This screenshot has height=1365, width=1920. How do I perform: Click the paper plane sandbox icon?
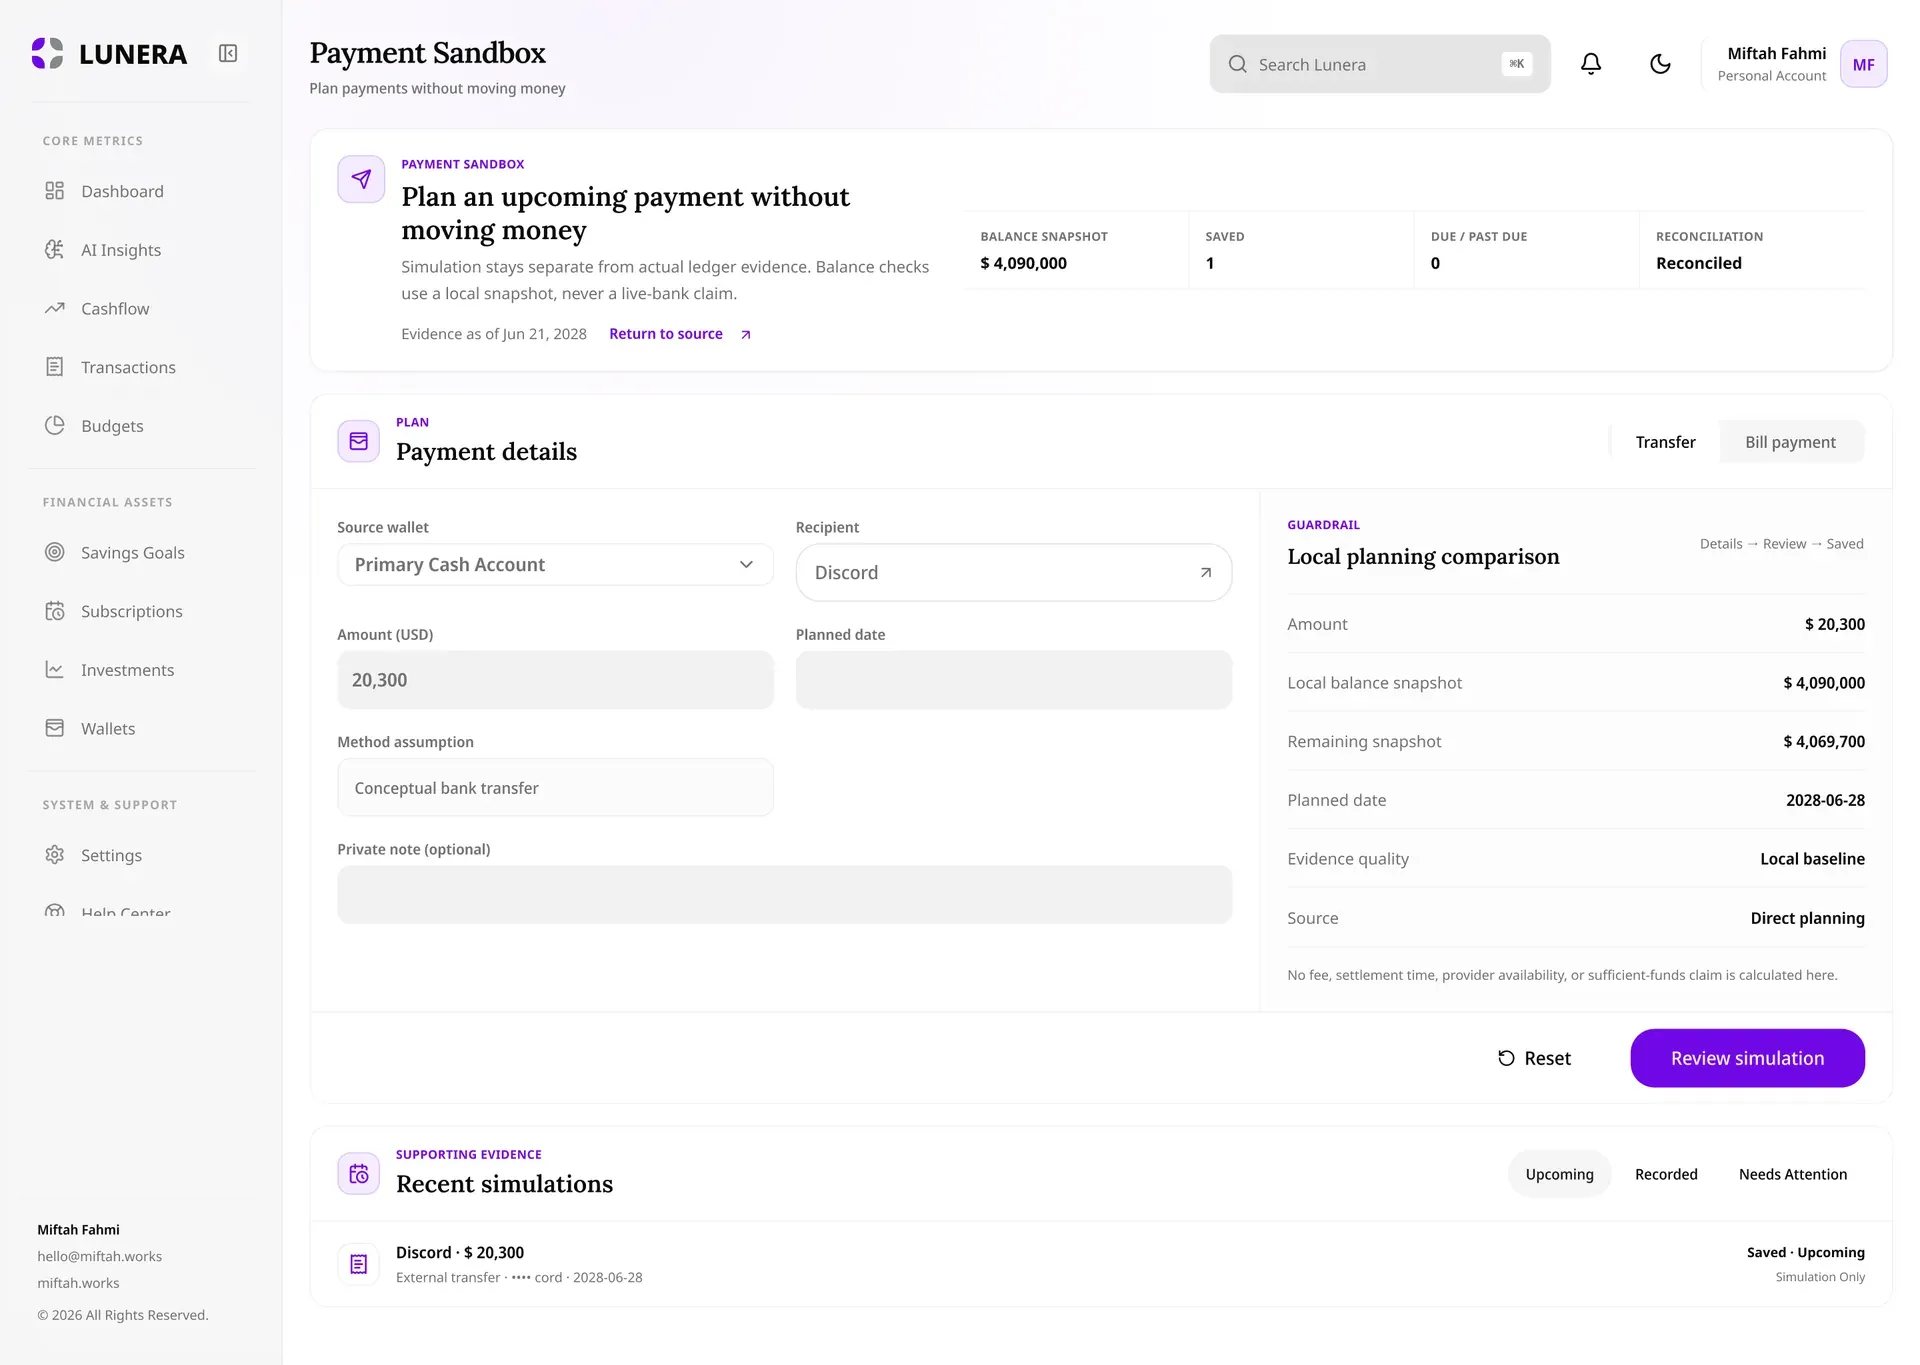(x=361, y=179)
